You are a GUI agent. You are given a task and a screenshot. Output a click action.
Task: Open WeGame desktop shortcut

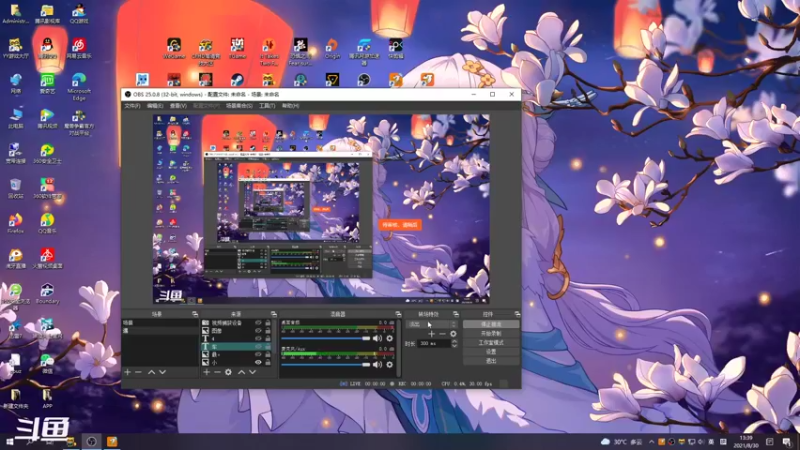pos(173,48)
